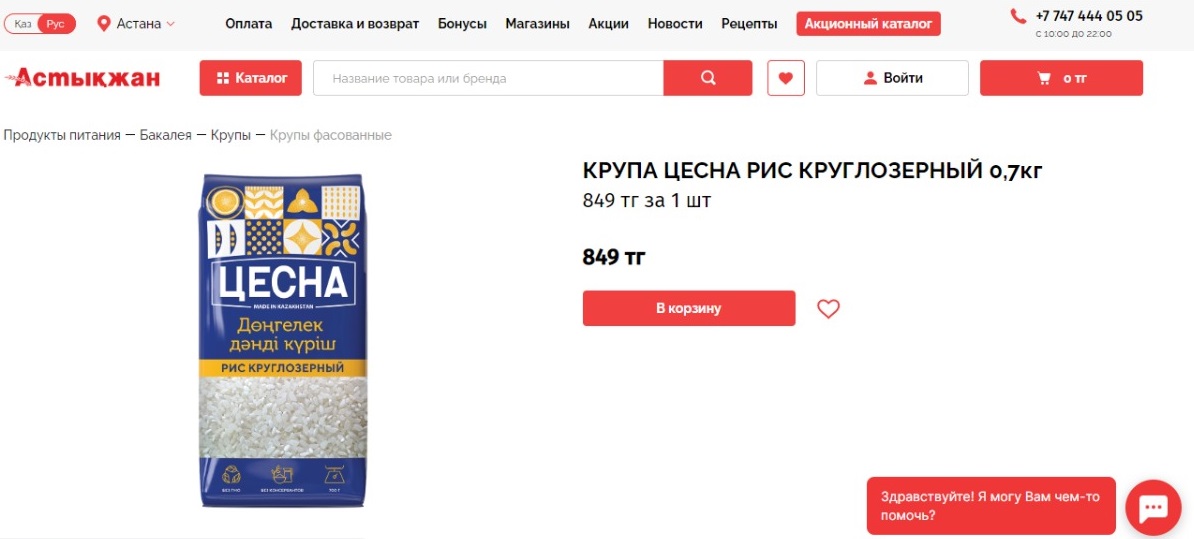This screenshot has width=1194, height=539.
Task: Add product to wishlist heart outline
Action: pos(828,308)
